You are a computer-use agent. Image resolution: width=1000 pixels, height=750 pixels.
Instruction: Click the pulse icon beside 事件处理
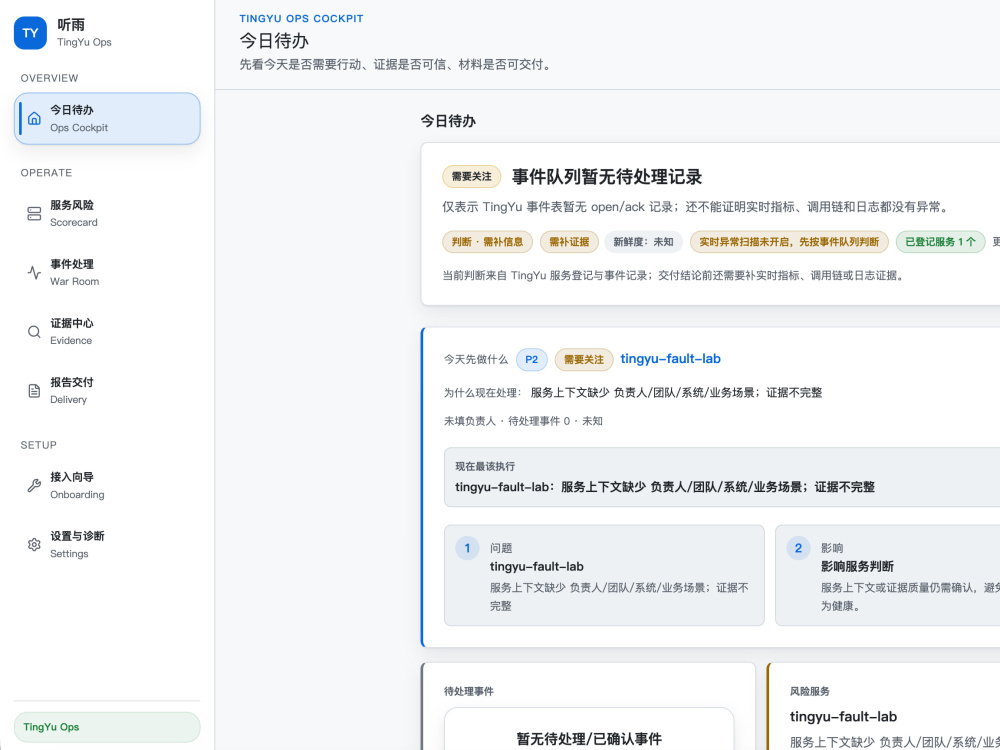click(34, 272)
